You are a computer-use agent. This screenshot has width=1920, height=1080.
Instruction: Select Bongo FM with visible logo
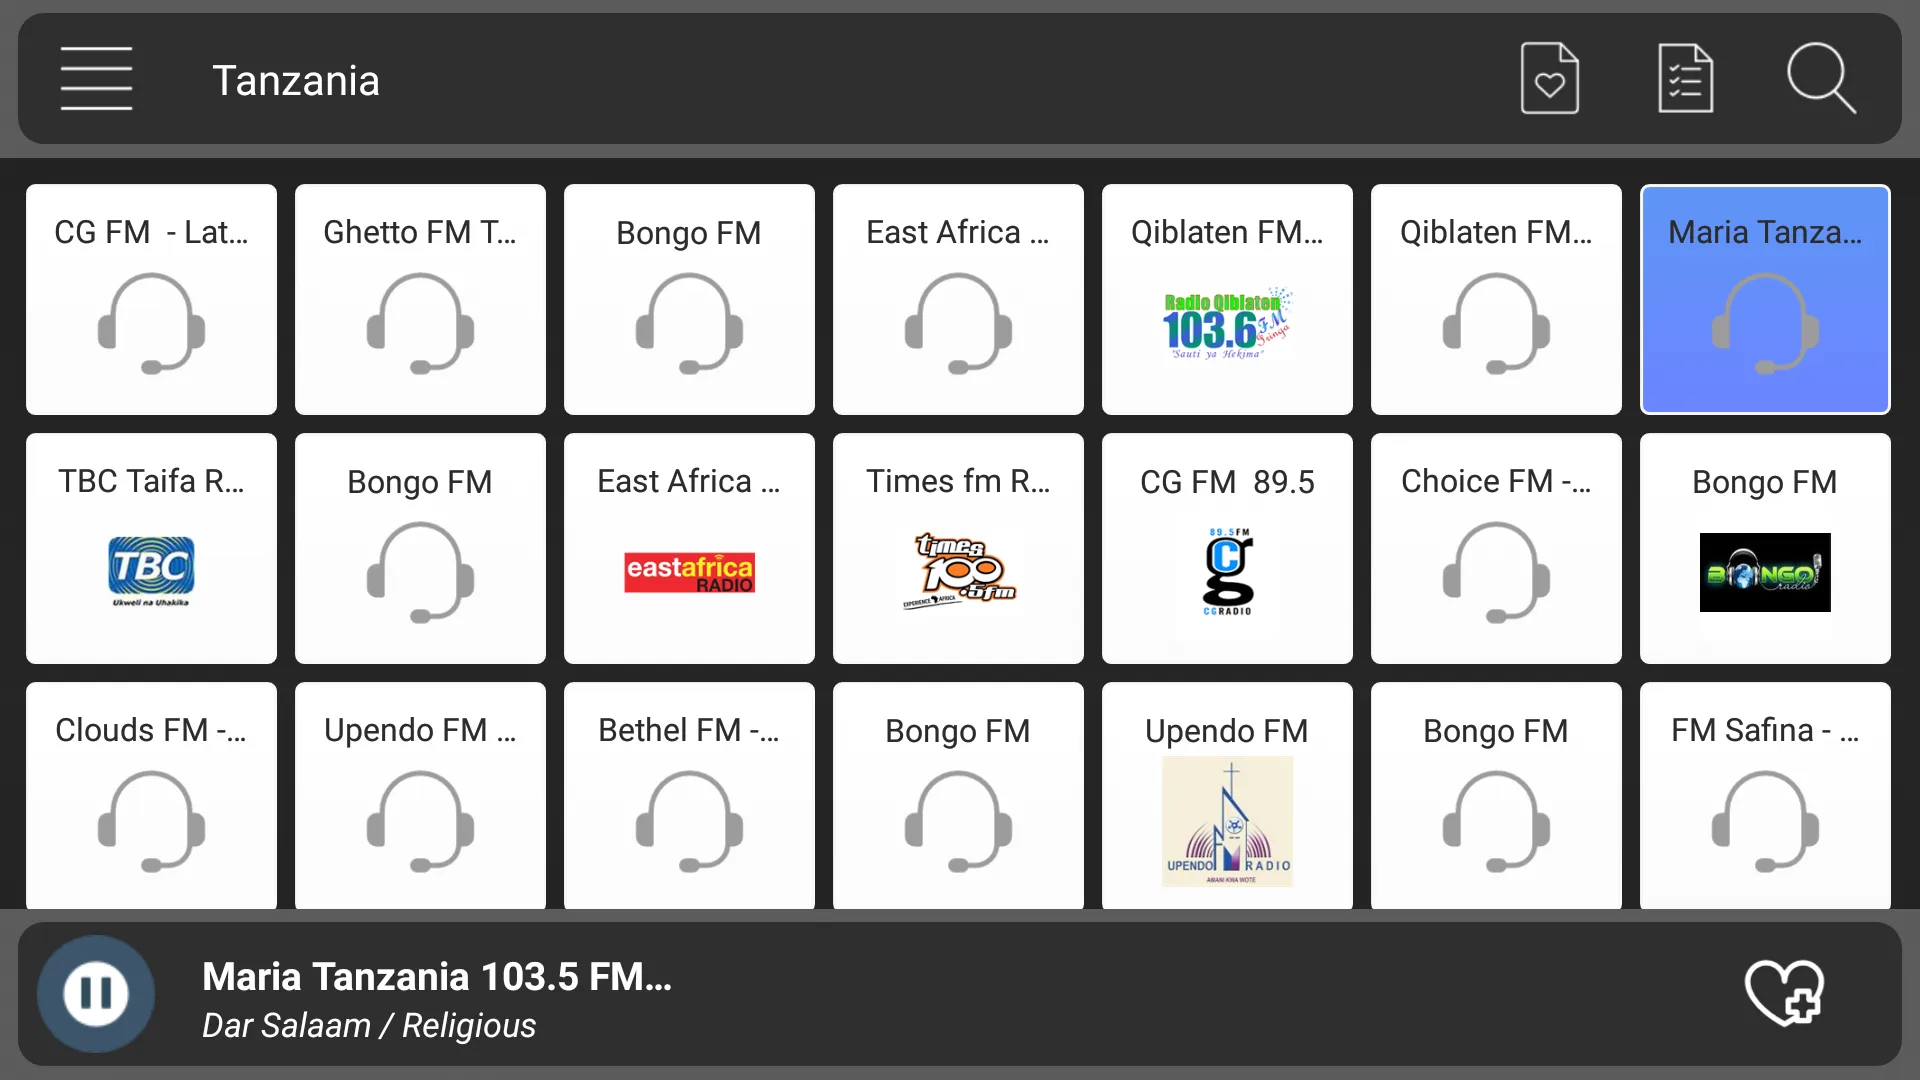coord(1764,547)
